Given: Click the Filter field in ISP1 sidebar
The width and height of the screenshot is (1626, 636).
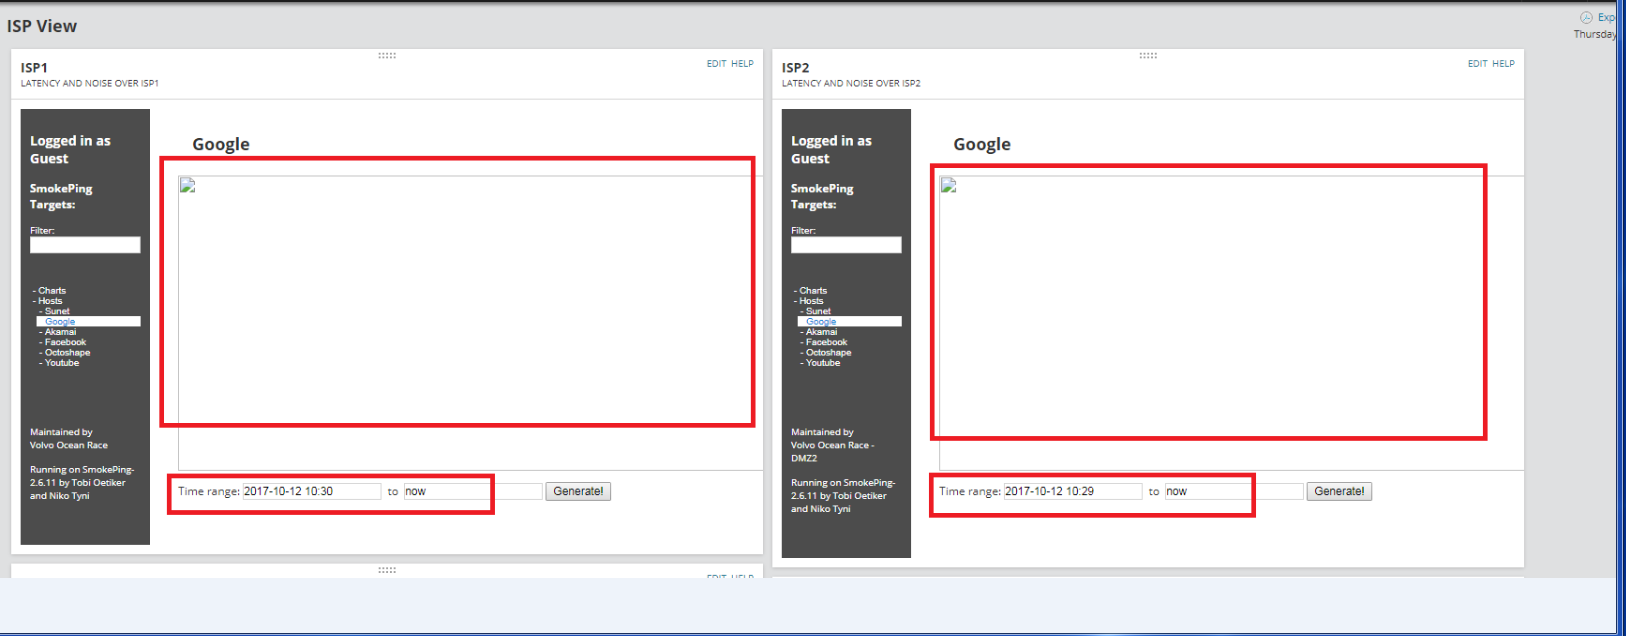Looking at the screenshot, I should (x=85, y=245).
